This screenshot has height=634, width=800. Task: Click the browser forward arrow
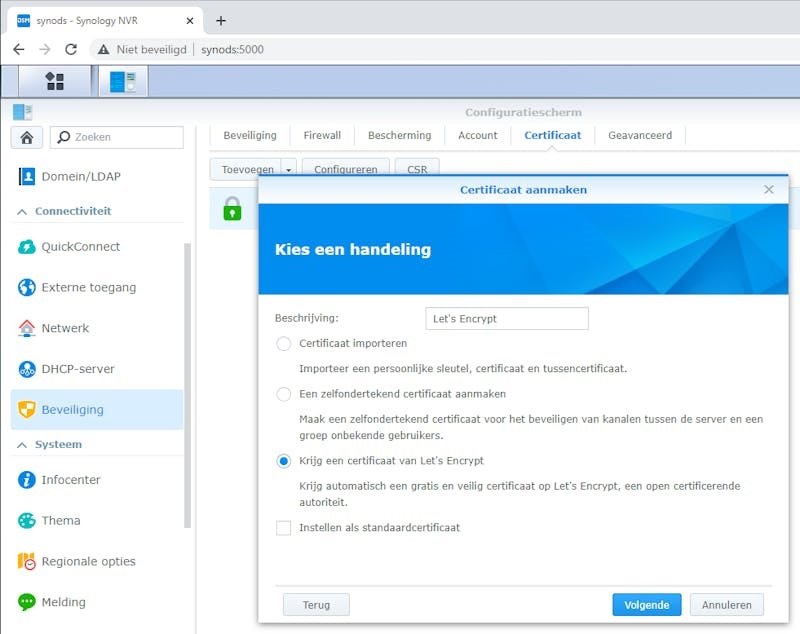click(45, 49)
